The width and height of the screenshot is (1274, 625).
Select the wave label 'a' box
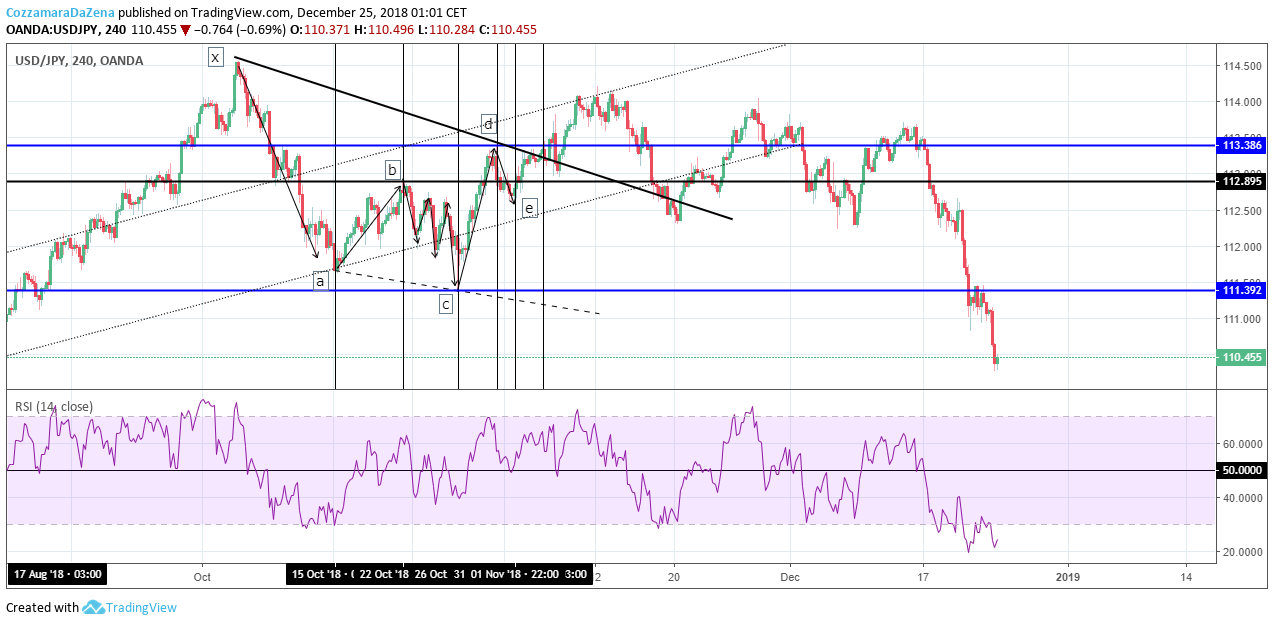(x=320, y=281)
